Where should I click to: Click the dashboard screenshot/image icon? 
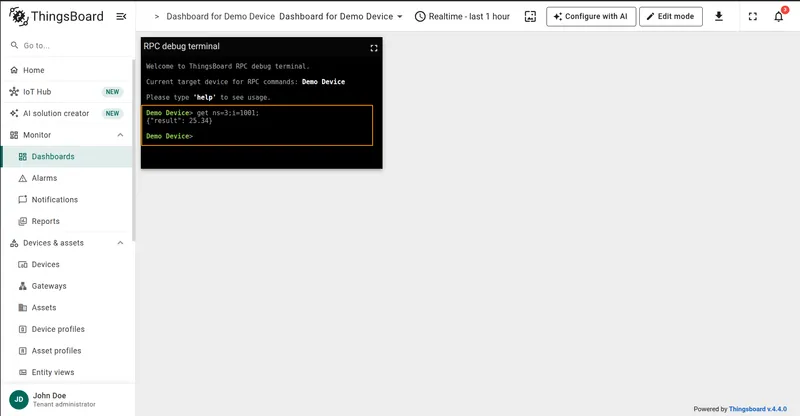pos(530,16)
